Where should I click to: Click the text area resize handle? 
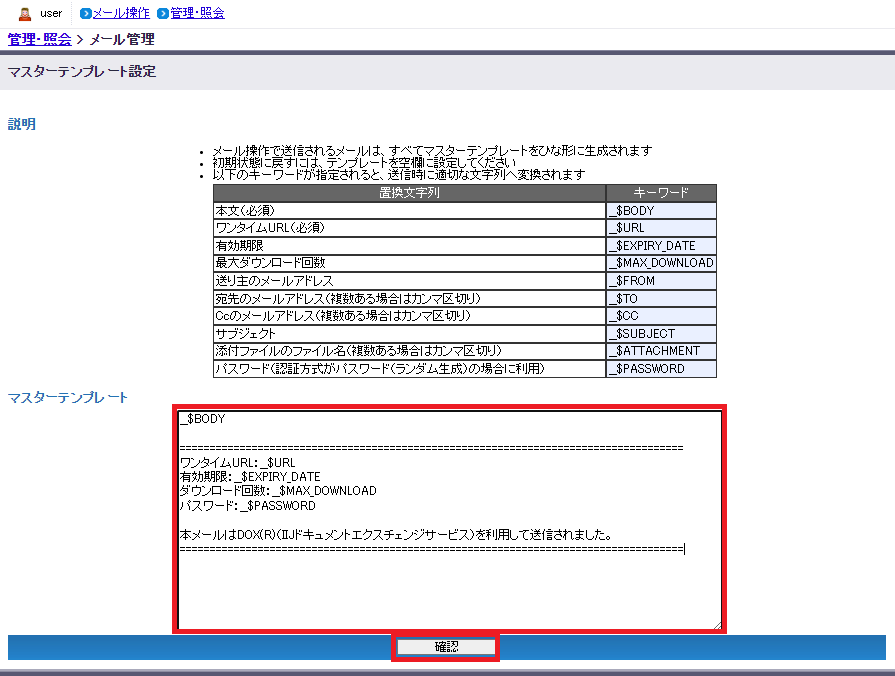pos(715,625)
